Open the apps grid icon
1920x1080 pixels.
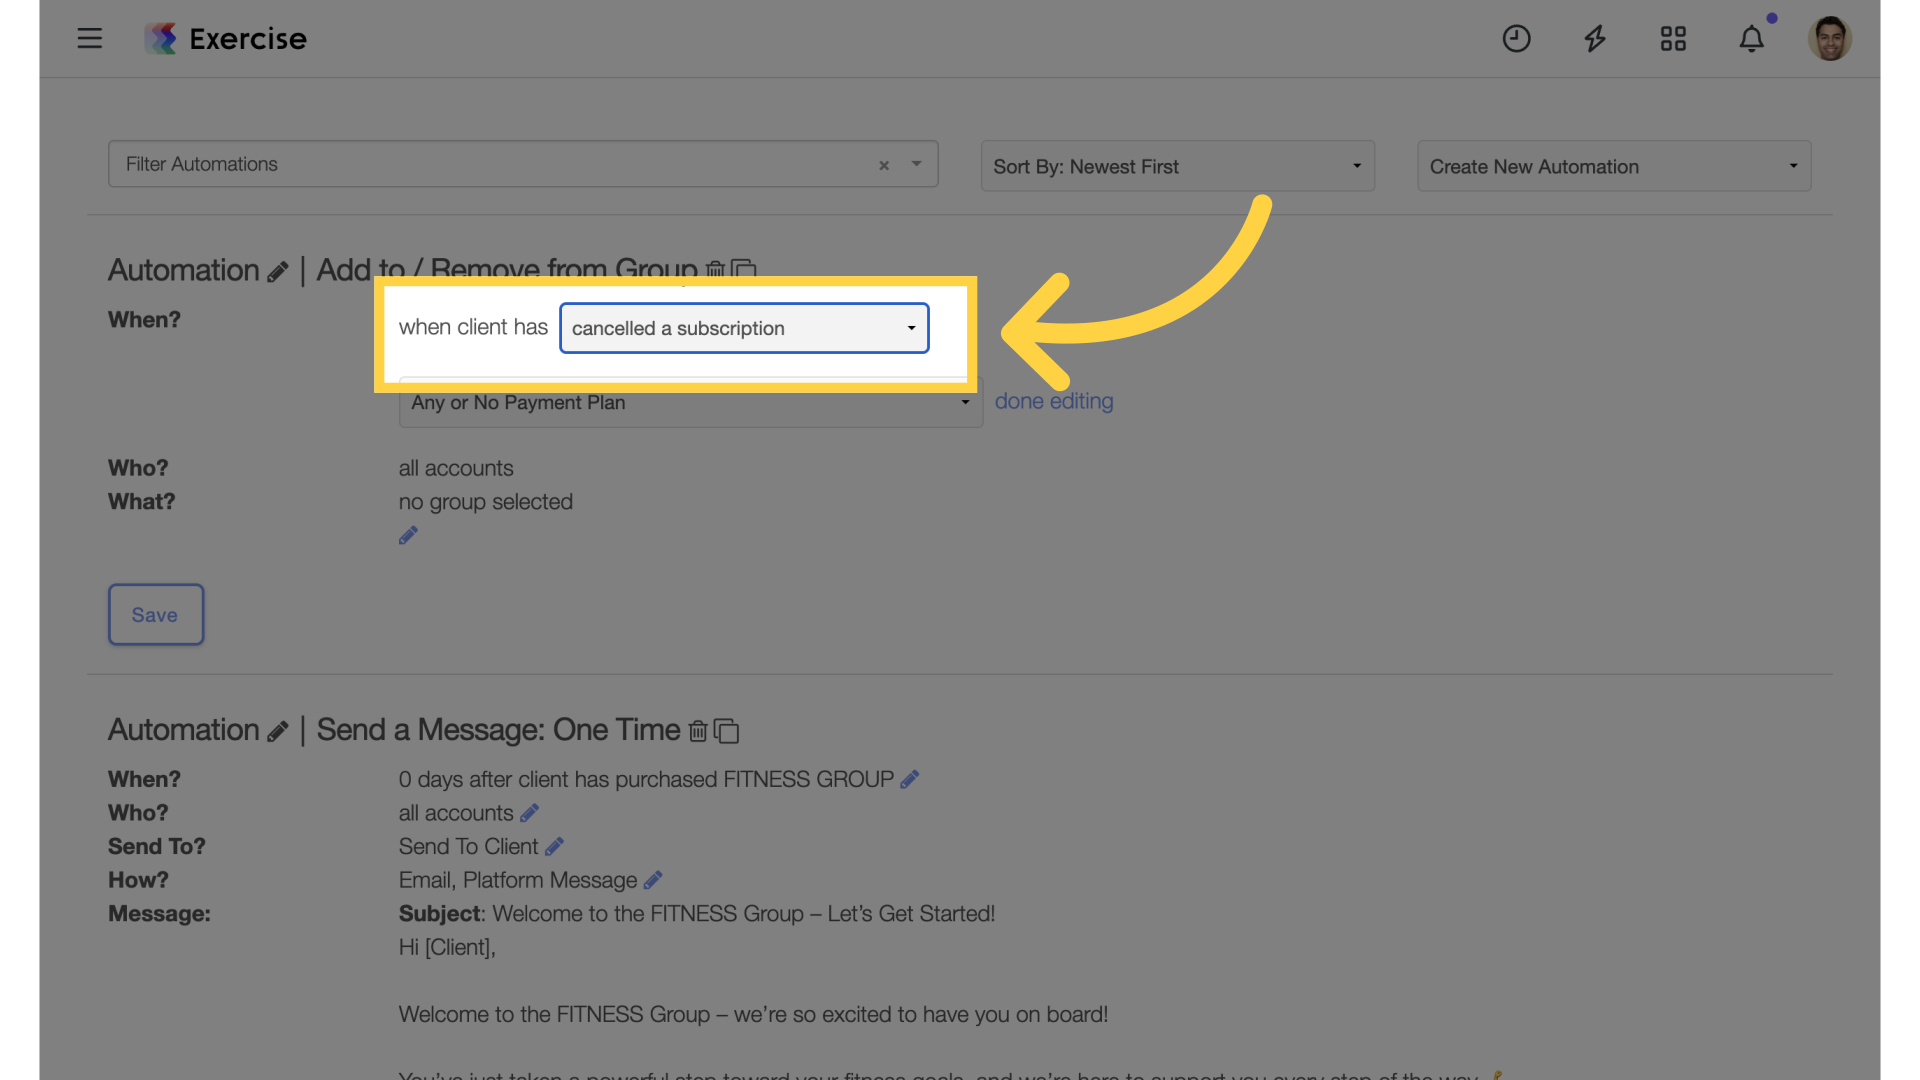tap(1673, 39)
